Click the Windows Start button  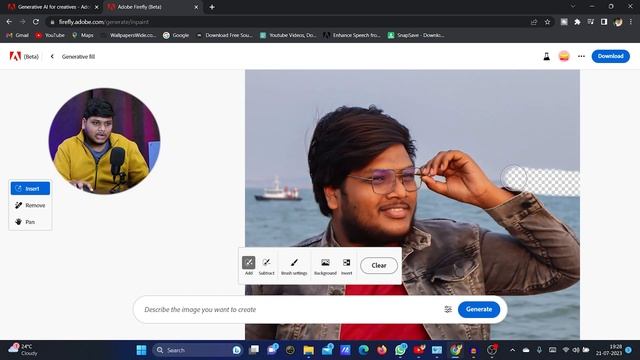tap(141, 350)
